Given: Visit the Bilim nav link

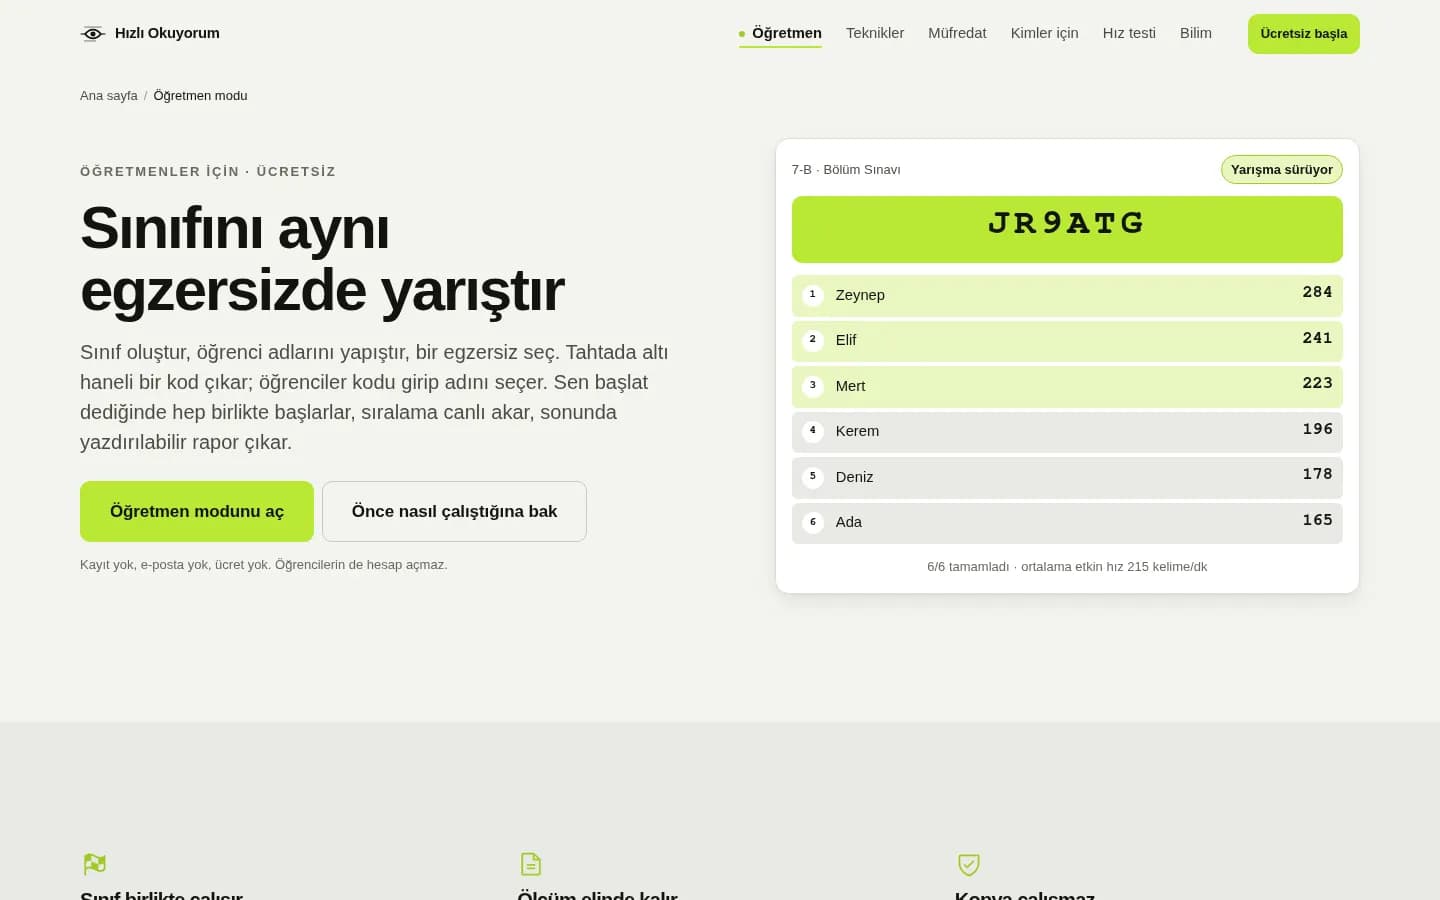Looking at the screenshot, I should point(1195,33).
